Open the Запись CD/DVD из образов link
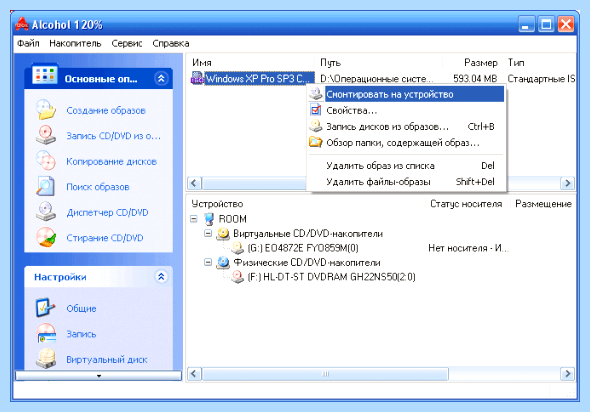Viewport: 590px width, 412px height. point(113,135)
